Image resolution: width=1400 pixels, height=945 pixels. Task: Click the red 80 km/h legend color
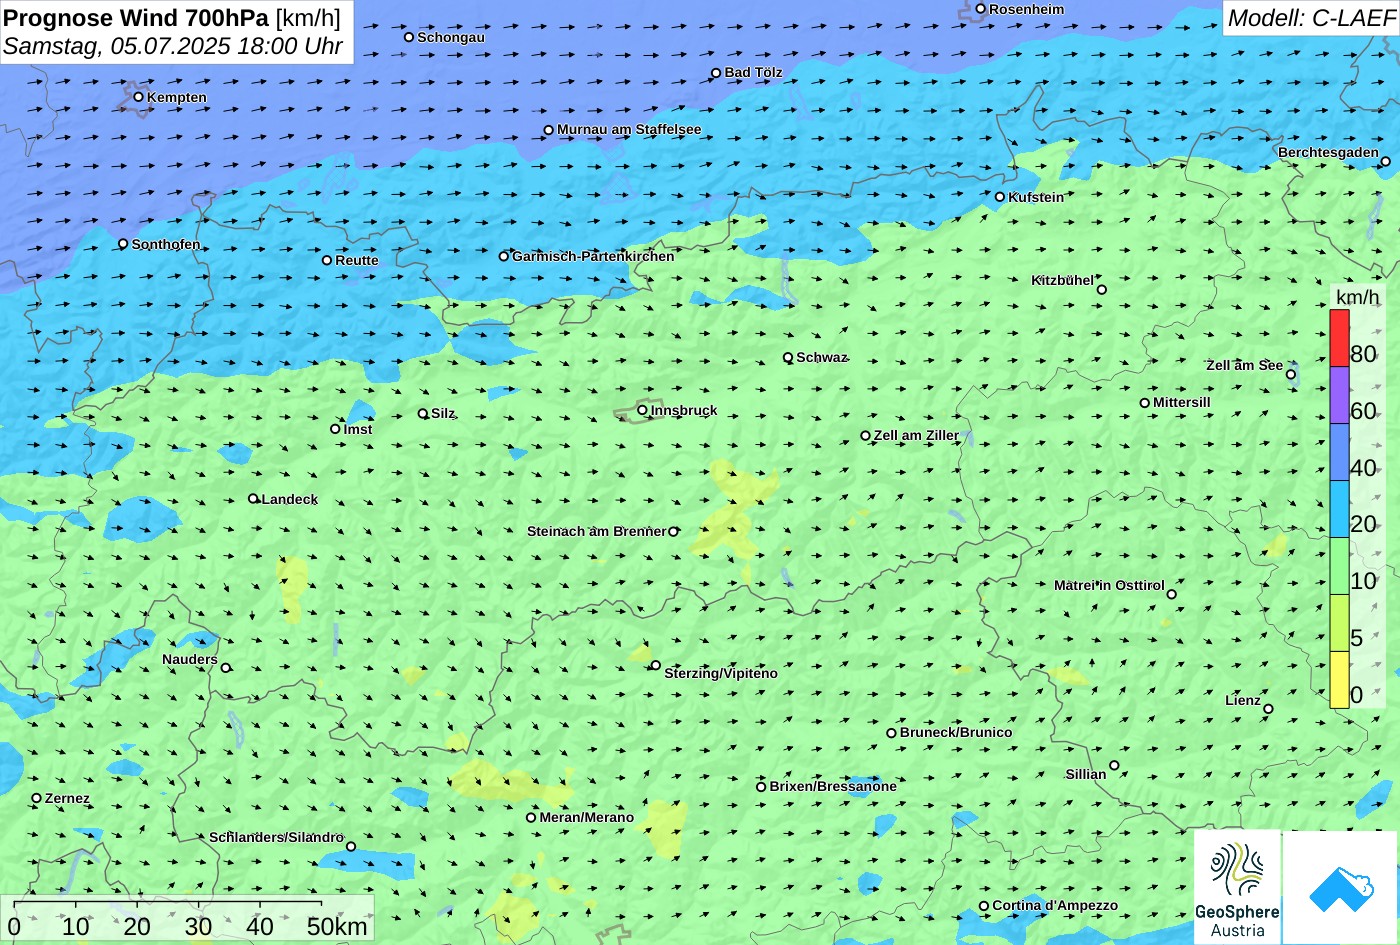coord(1339,338)
